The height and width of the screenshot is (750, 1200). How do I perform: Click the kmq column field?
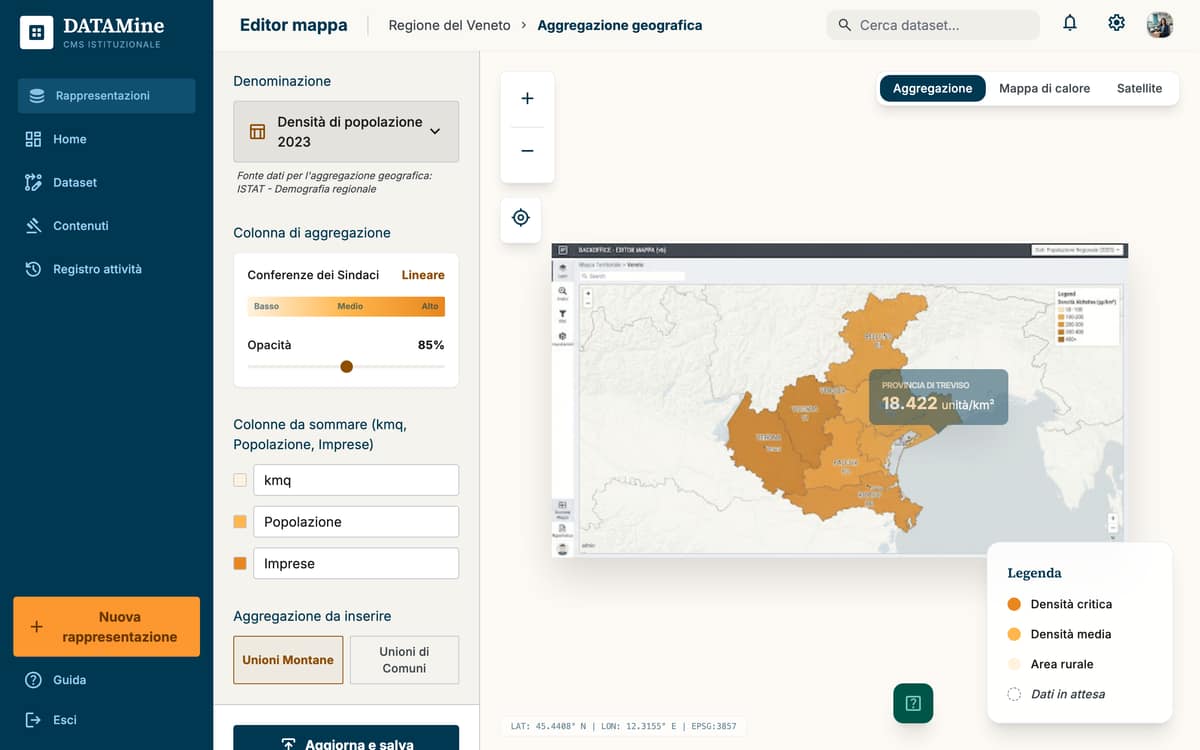click(356, 480)
